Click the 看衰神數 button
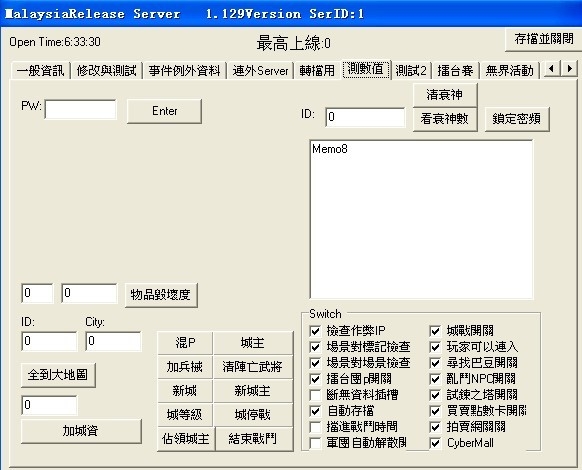582x470 pixels. click(445, 119)
